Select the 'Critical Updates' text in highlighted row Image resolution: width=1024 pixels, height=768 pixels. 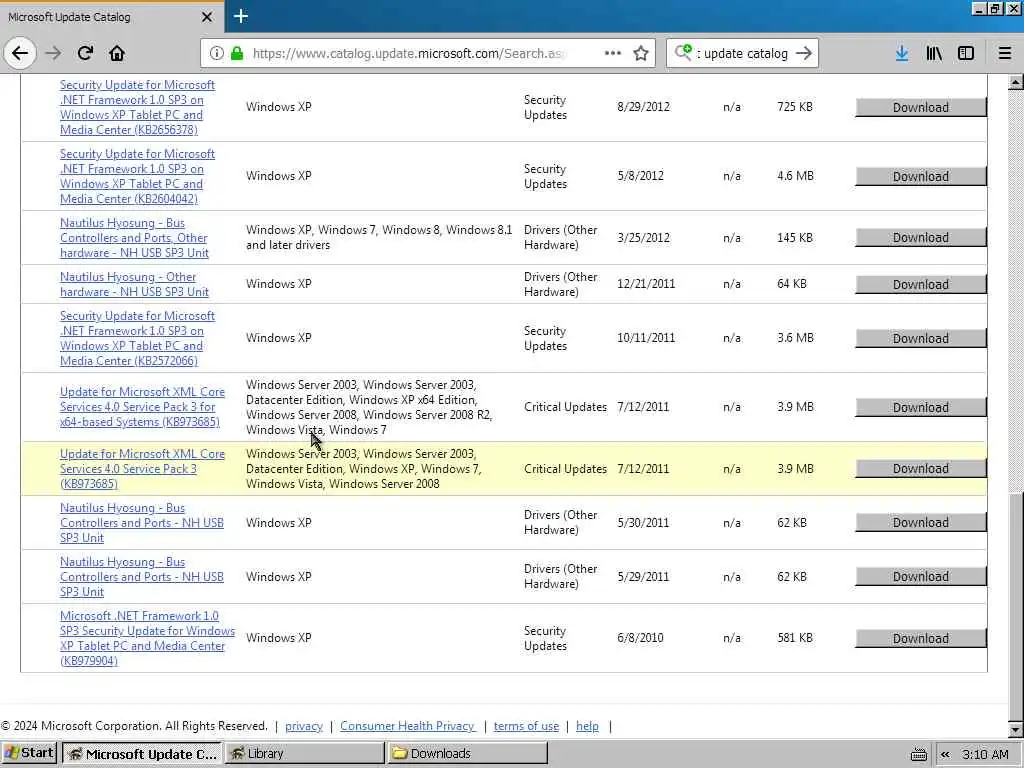[565, 469]
